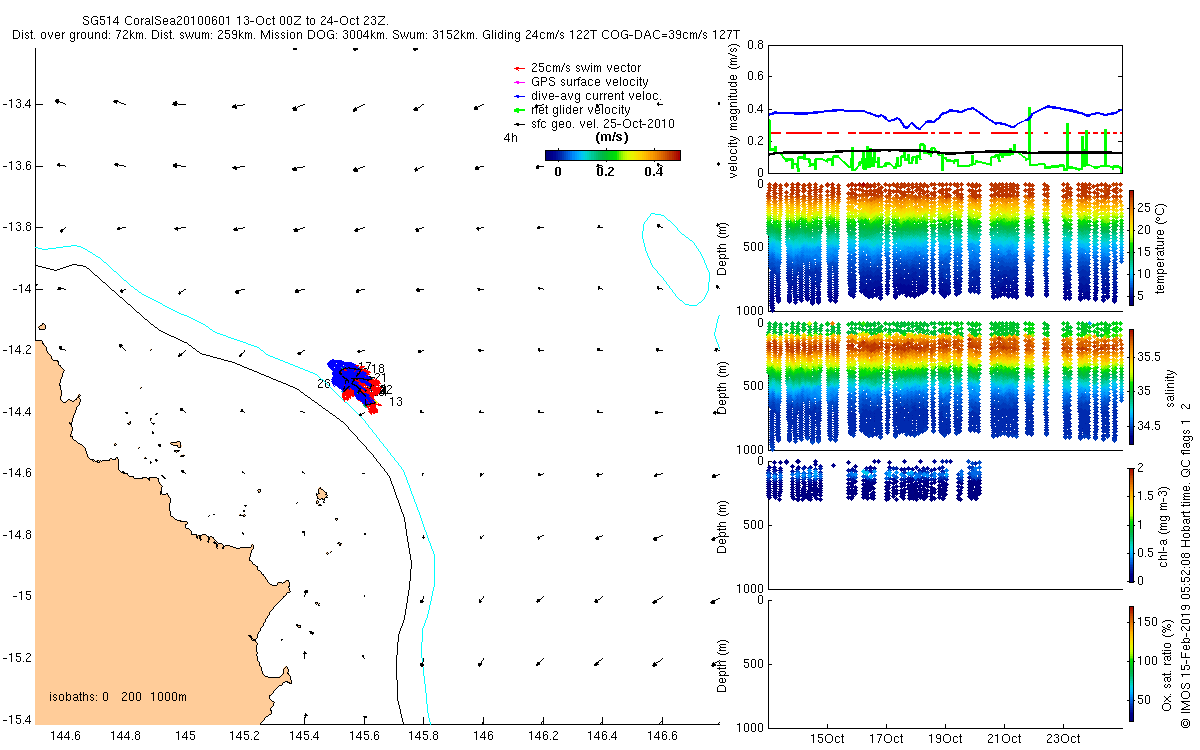
Task: Click the cyan reef contour near 146.6, -13.9
Action: (x=675, y=257)
